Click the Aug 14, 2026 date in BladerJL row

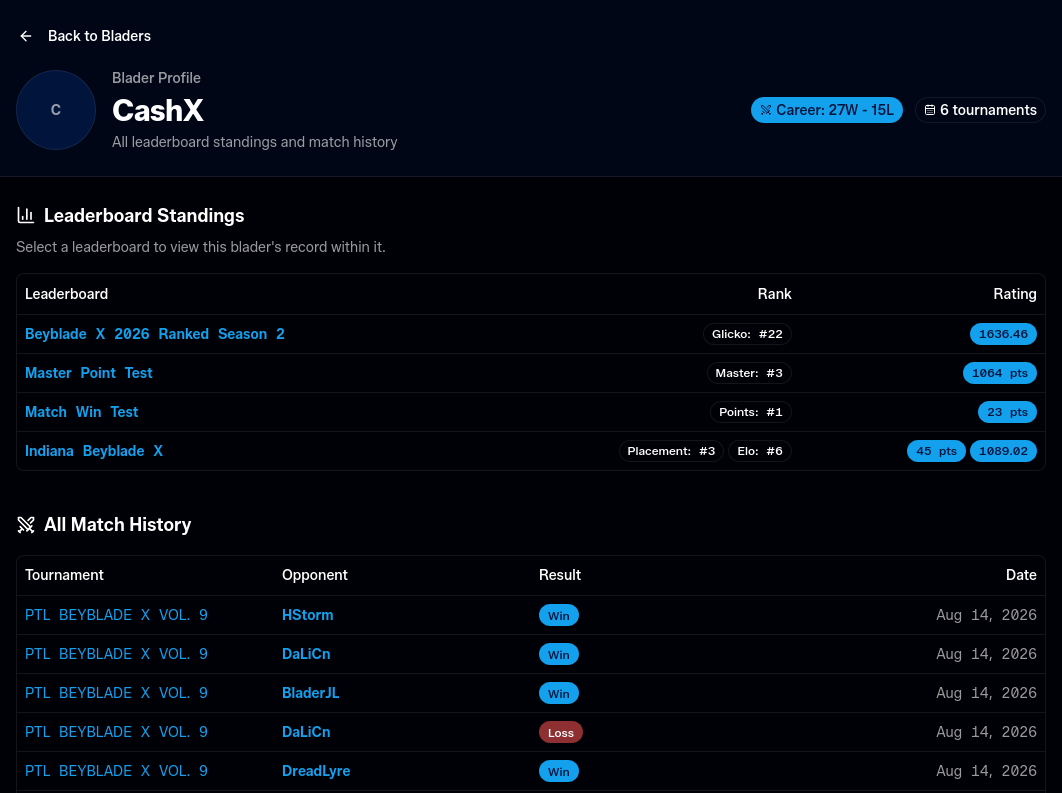986,693
